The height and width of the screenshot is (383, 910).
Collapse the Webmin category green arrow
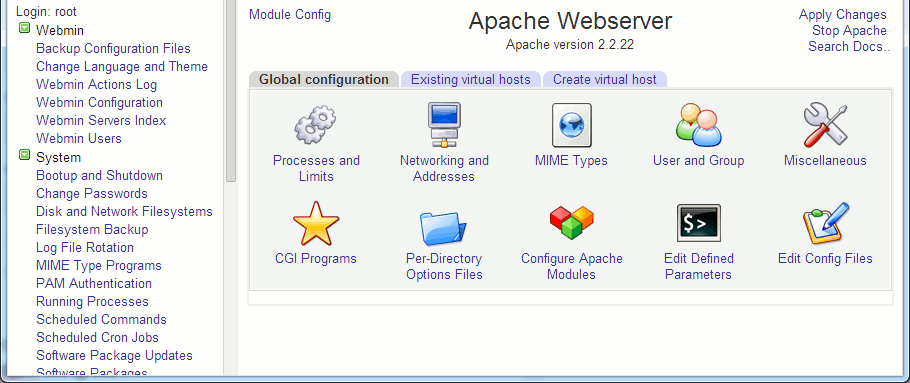[x=24, y=28]
